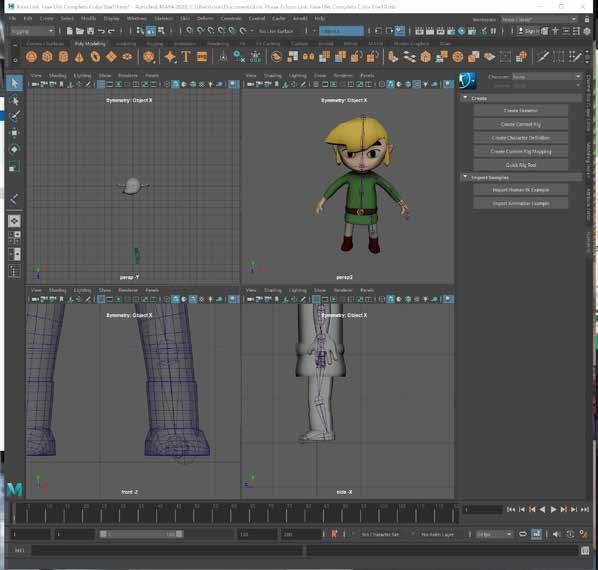Toggle the grid in the top-left viewport
Screen dimensions: 598x570
click(x=101, y=85)
